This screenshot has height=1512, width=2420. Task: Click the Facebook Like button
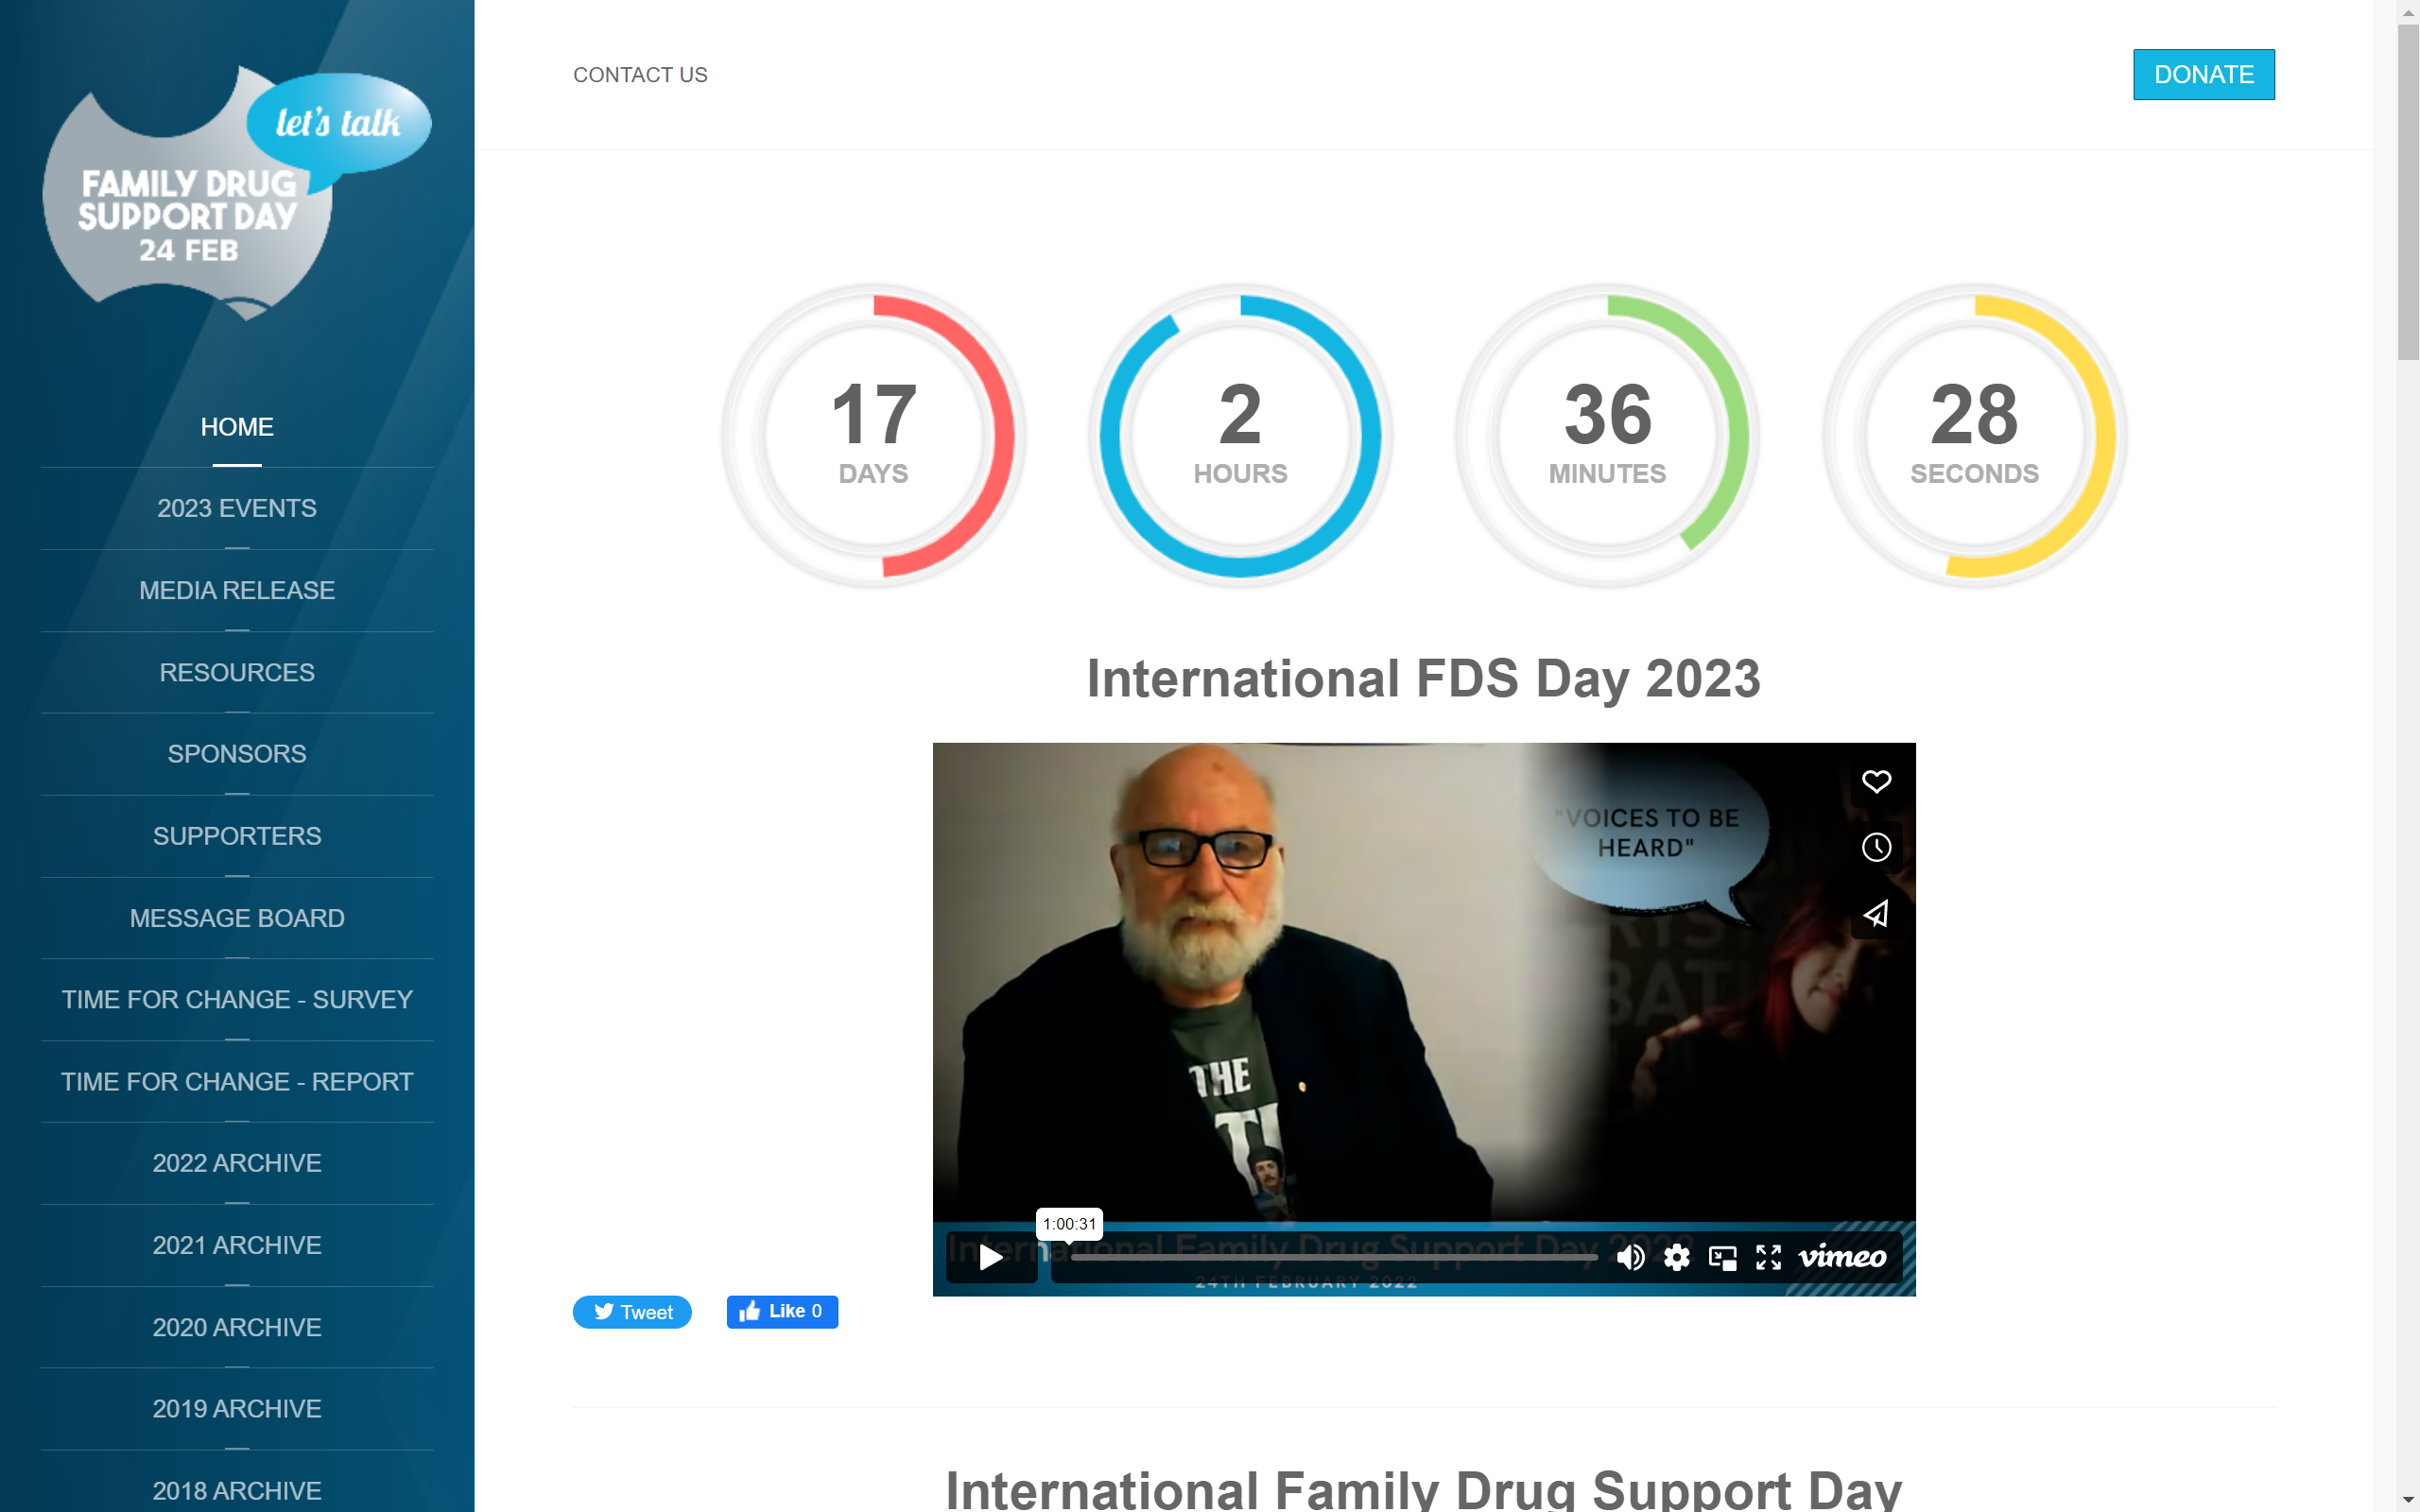tap(782, 1312)
